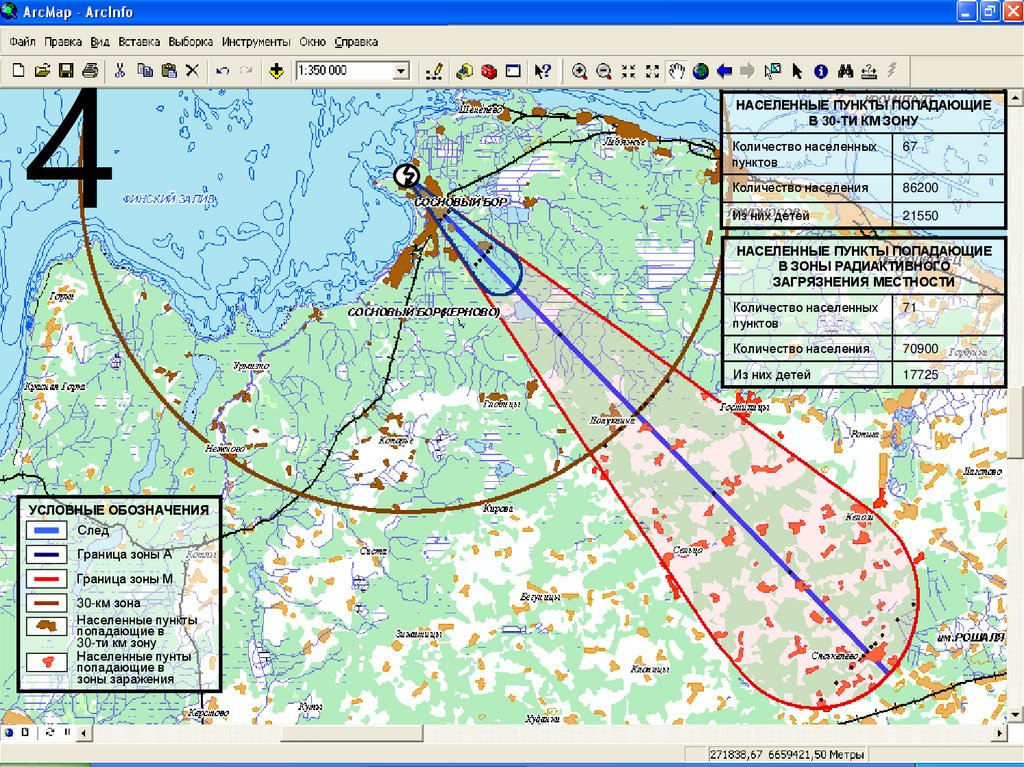Activate the Identify info tool
Image resolution: width=1024 pixels, height=767 pixels.
[821, 71]
